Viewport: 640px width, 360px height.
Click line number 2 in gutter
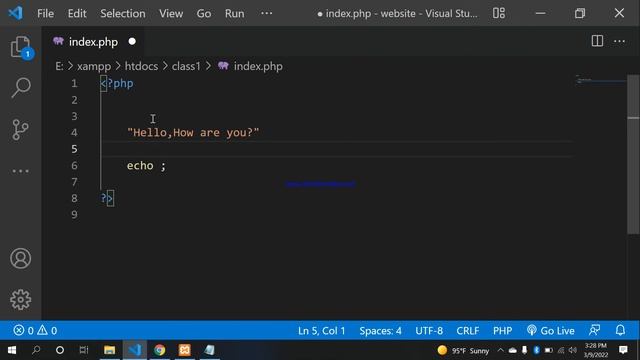[x=74, y=100]
